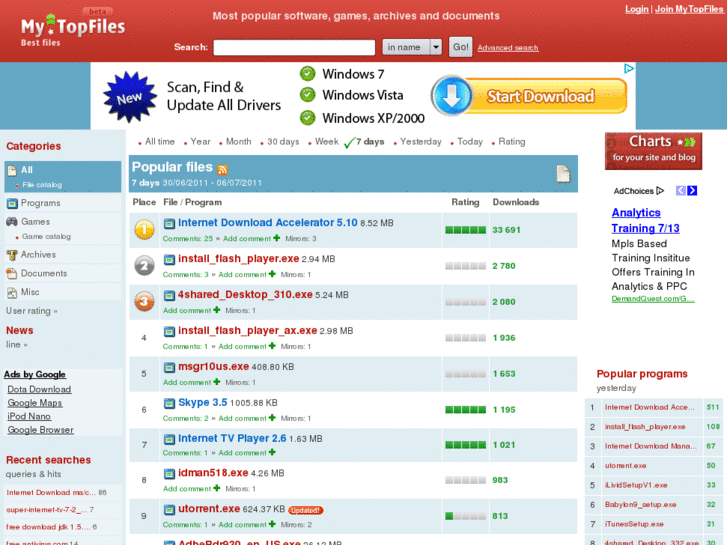
Task: Click the gold number 1 place medal
Action: (x=144, y=230)
